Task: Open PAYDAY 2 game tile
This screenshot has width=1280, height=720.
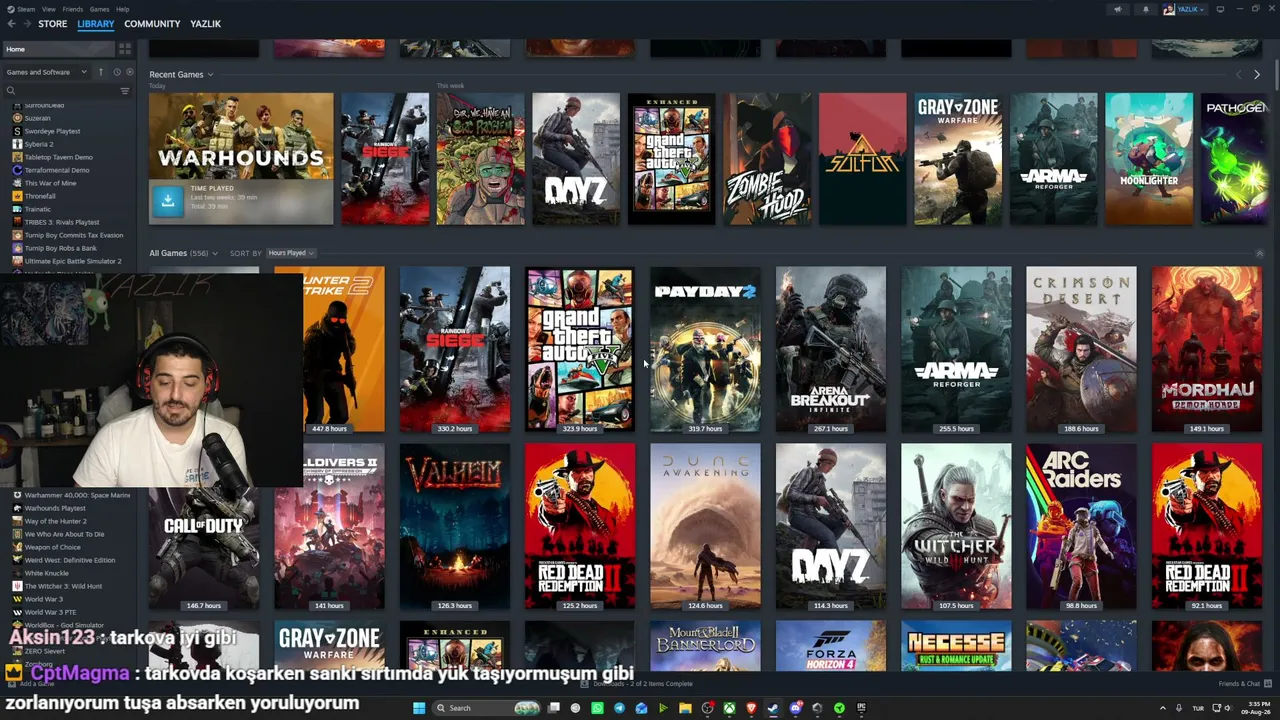Action: tap(705, 350)
